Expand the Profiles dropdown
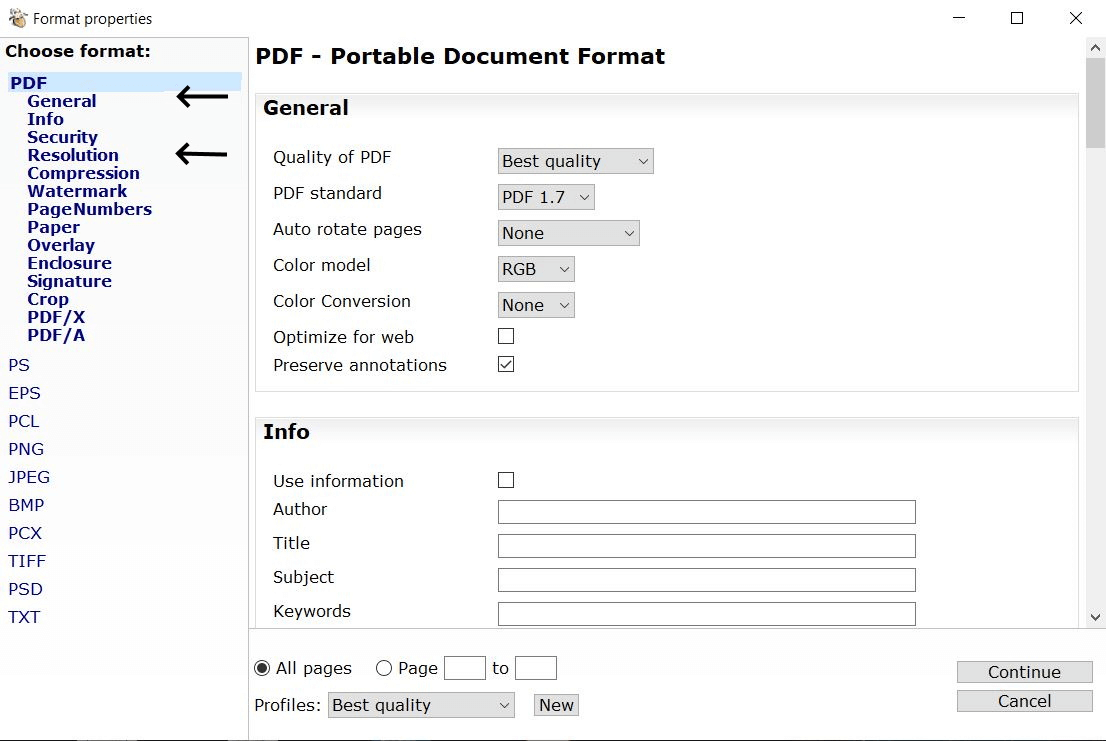Viewport: 1106px width, 741px height. pos(420,705)
